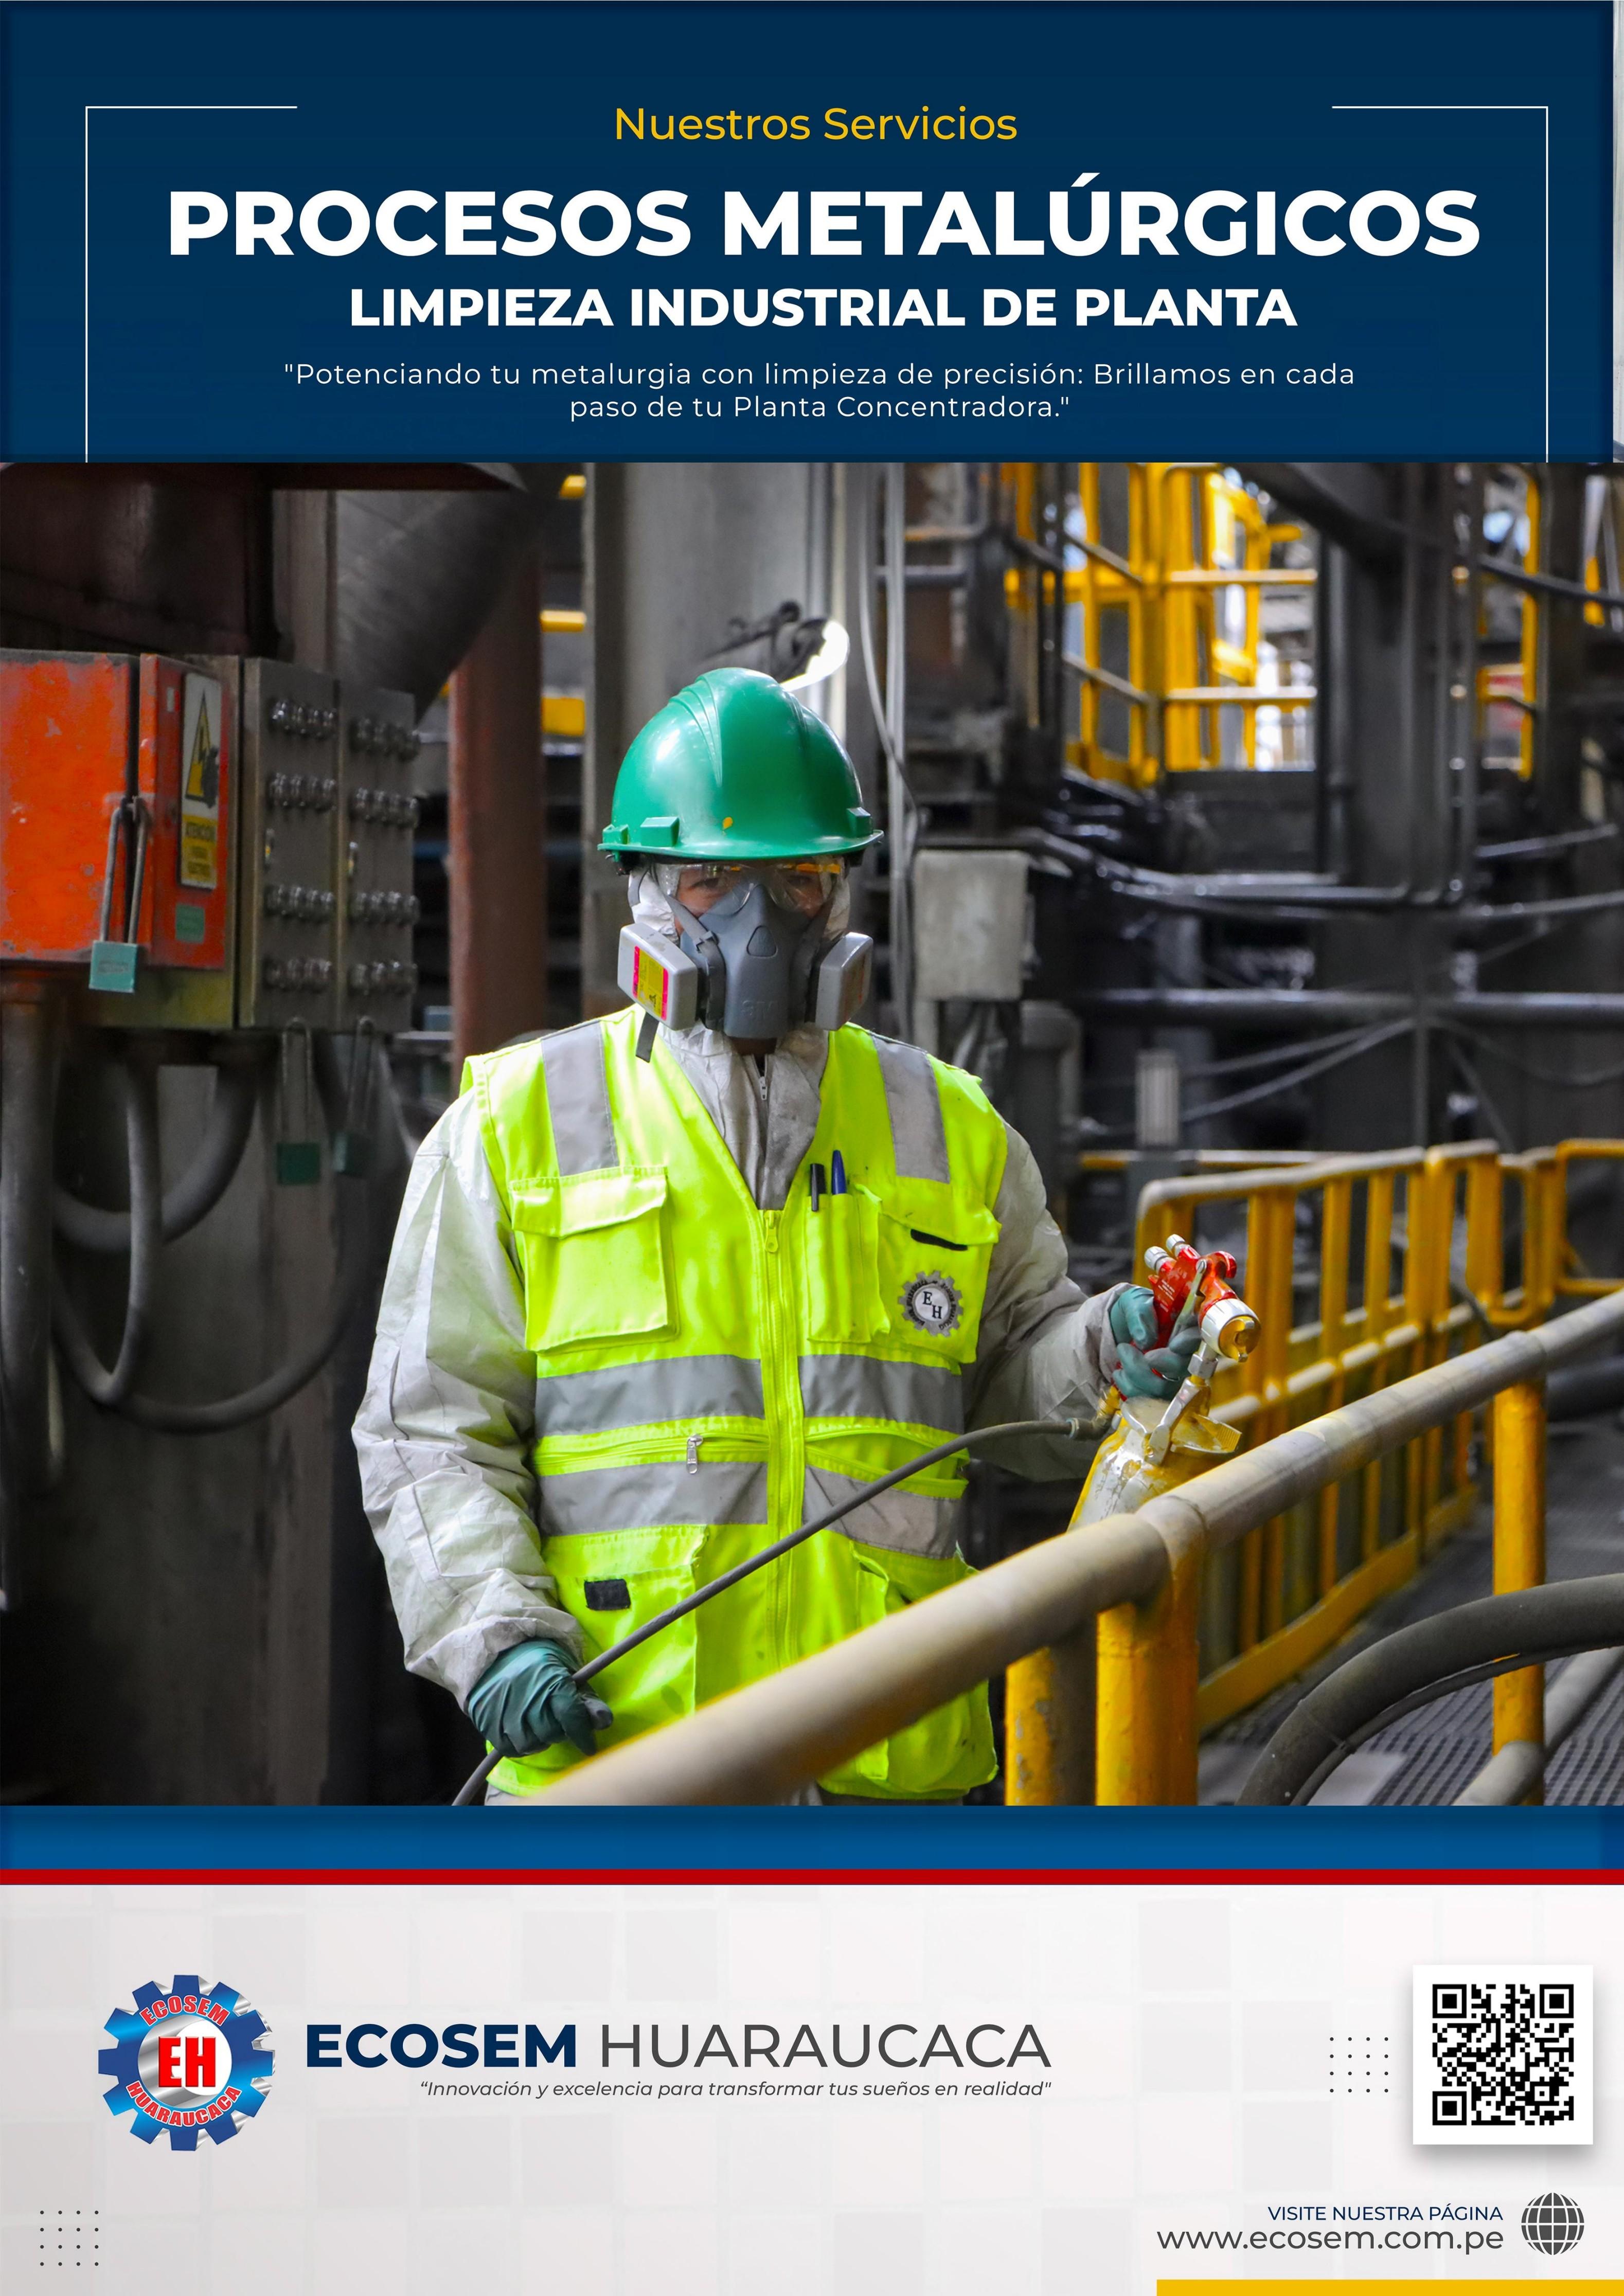Click the yellow bar at the bottom-right edge

pos(1389,2288)
